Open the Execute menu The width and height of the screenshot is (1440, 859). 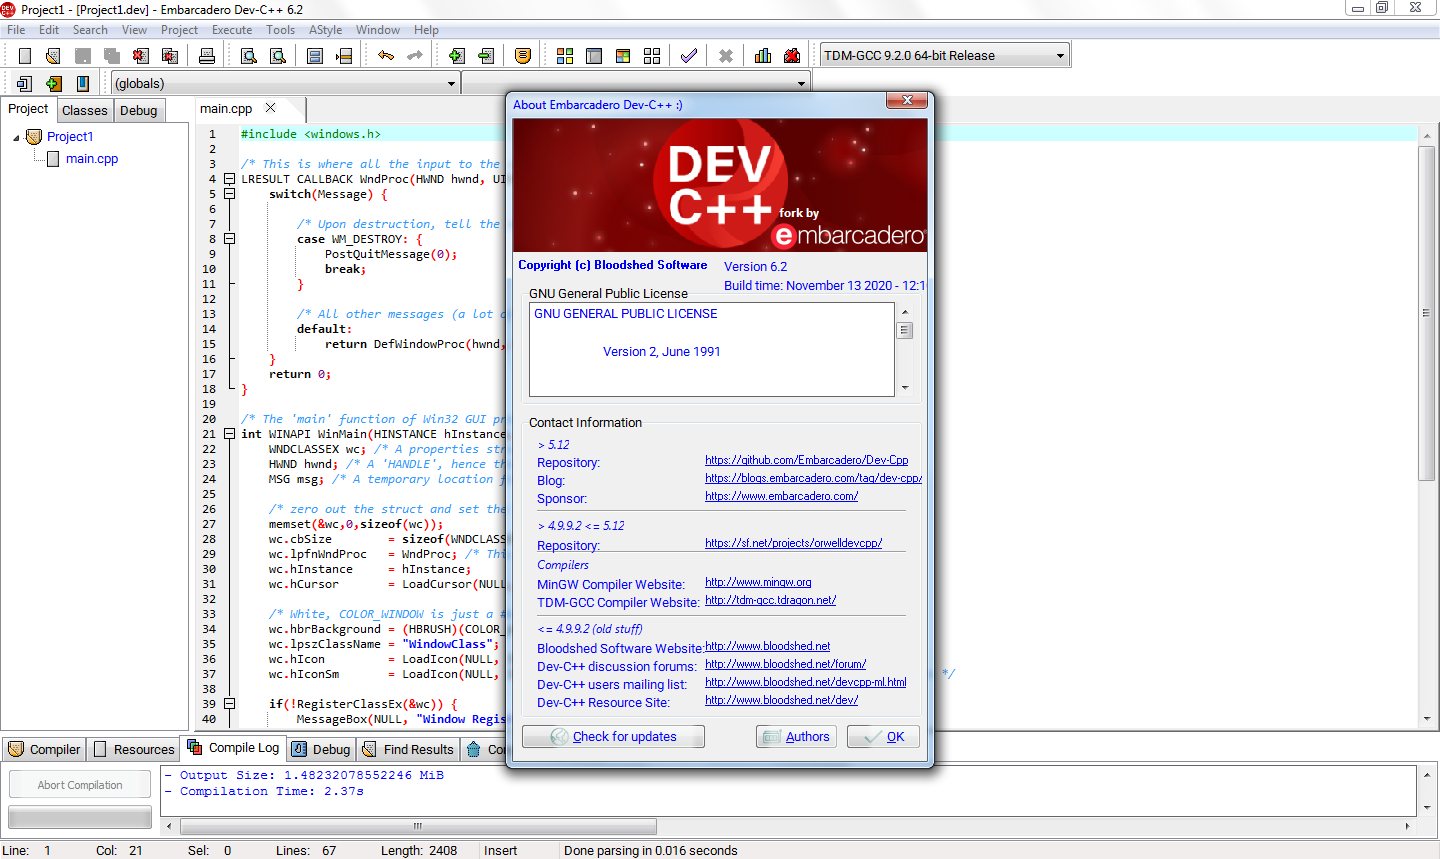point(232,30)
